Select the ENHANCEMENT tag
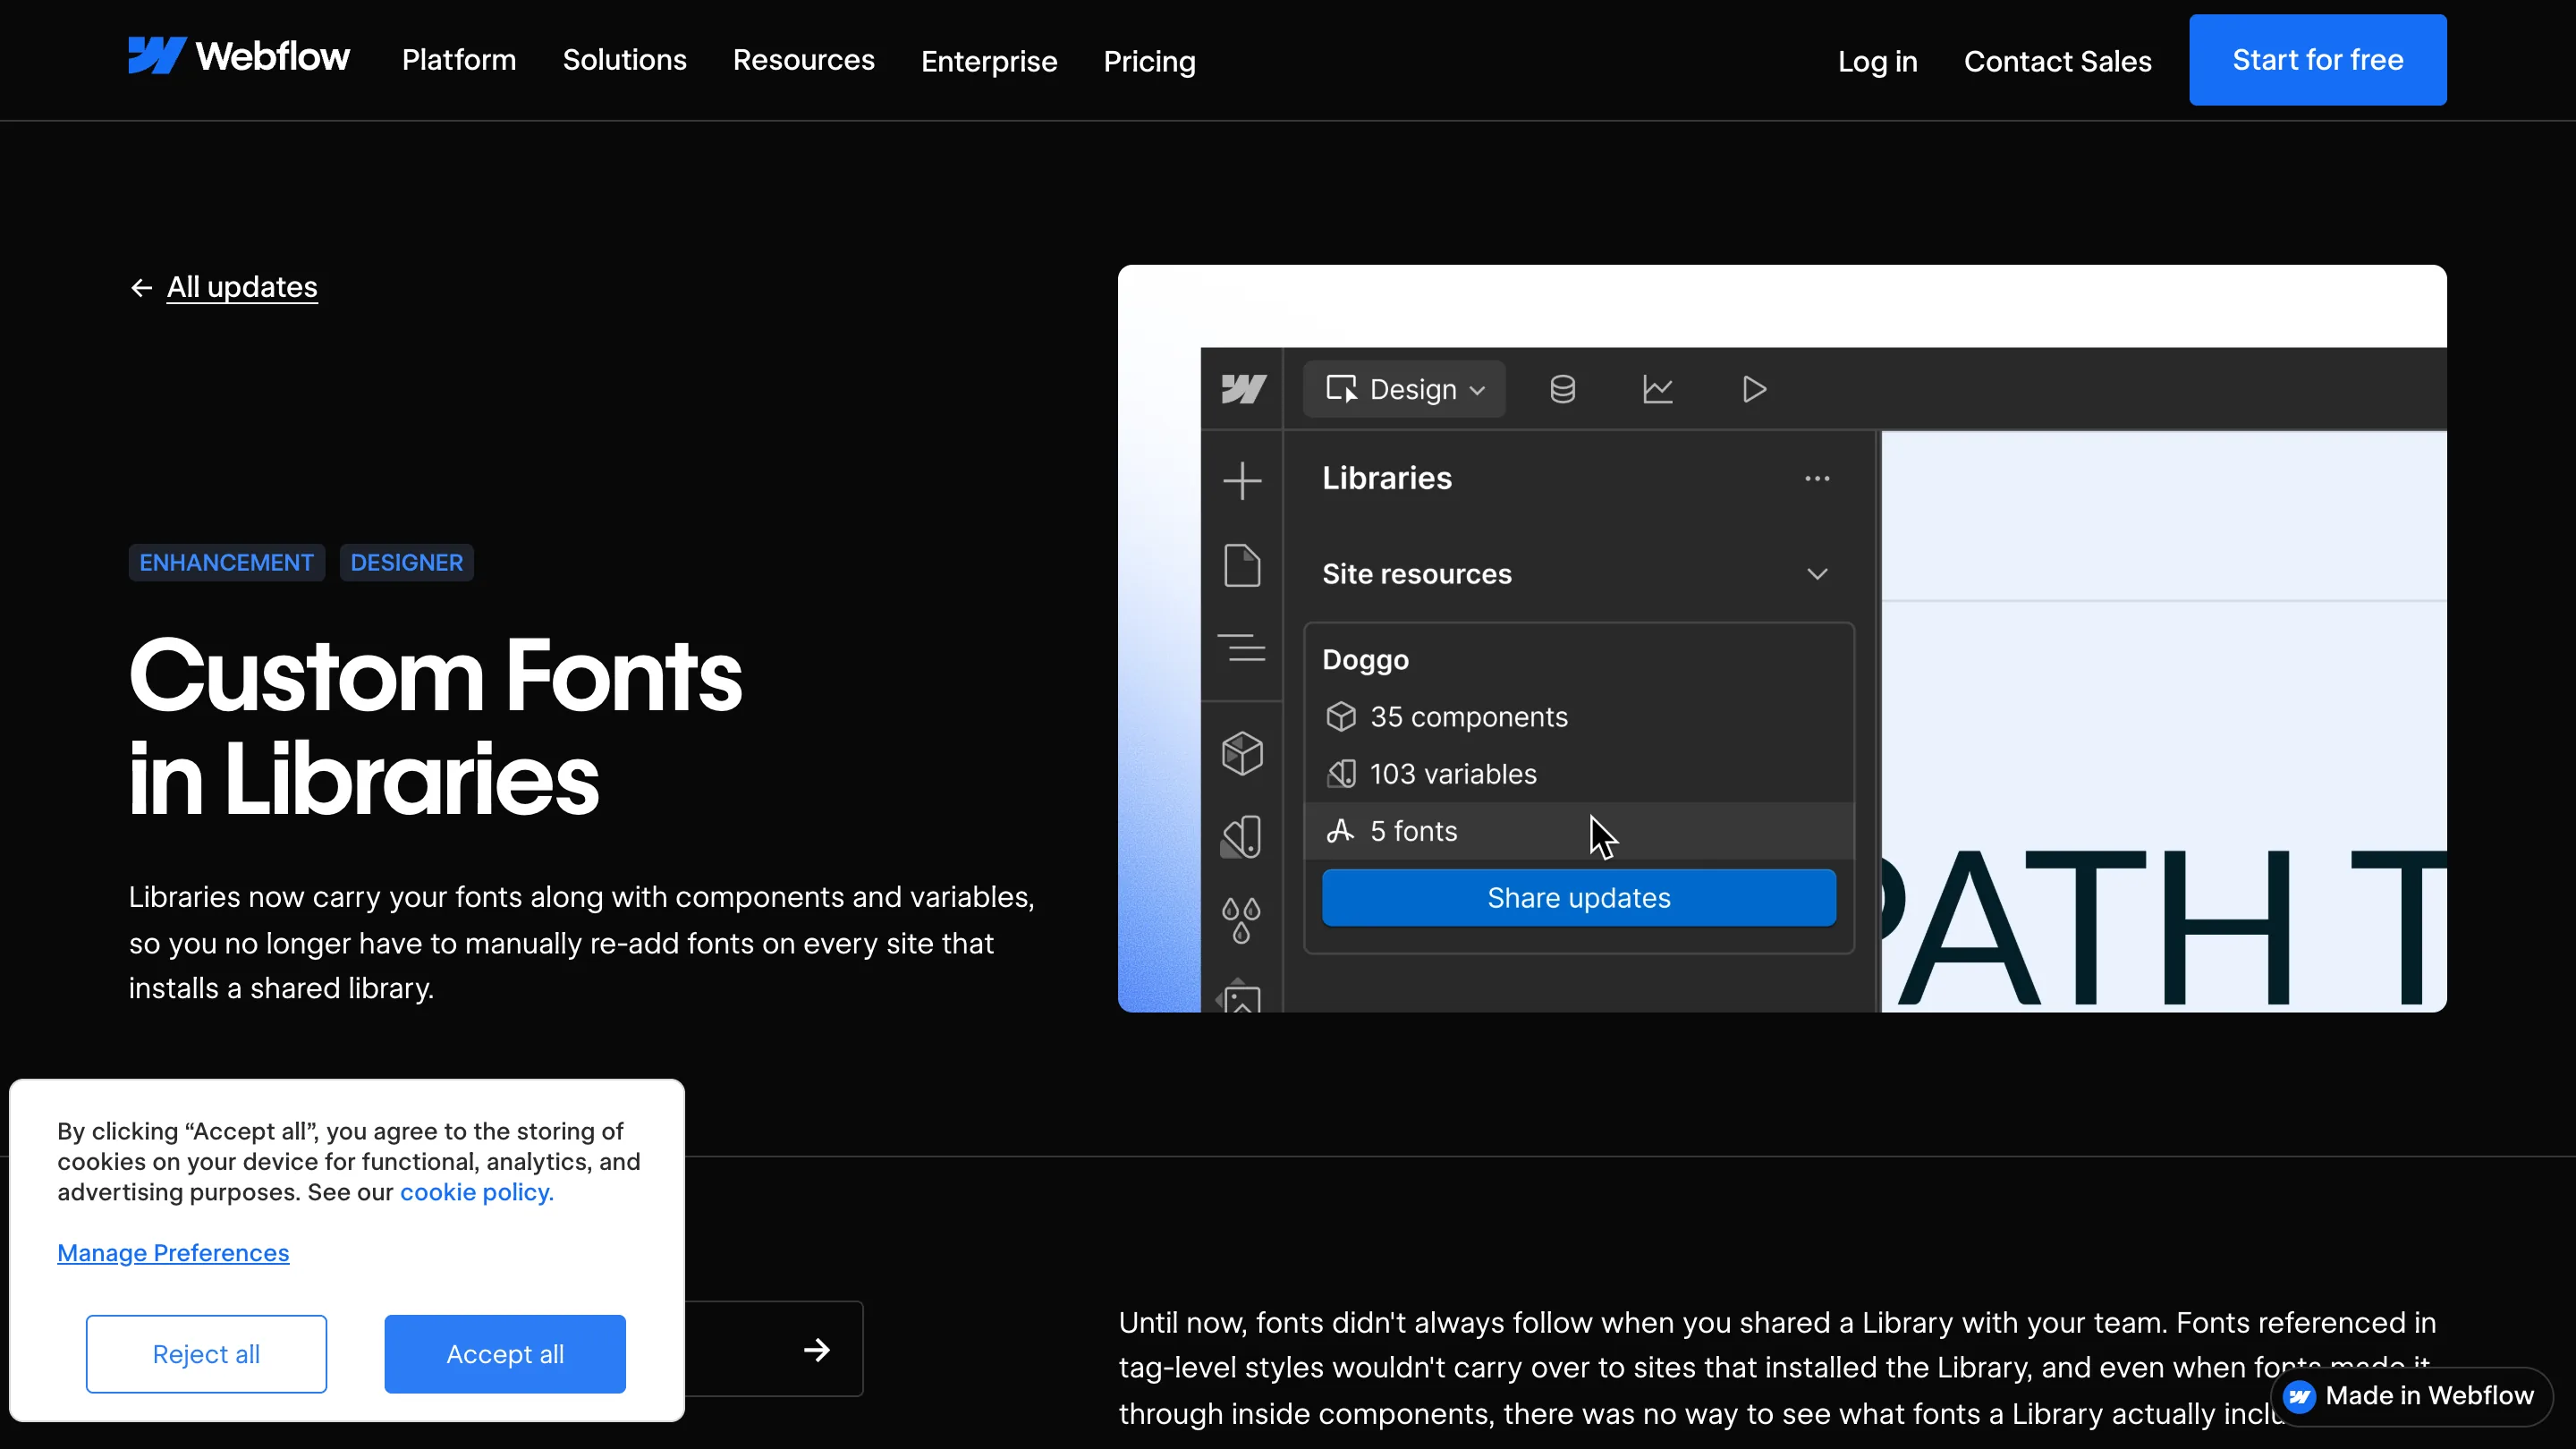Viewport: 2576px width, 1449px height. (x=226, y=562)
